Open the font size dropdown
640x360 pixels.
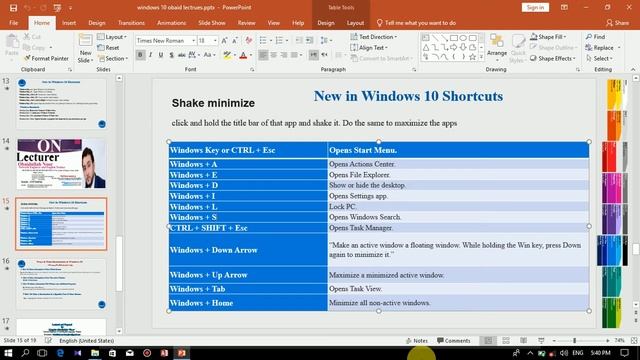point(215,40)
